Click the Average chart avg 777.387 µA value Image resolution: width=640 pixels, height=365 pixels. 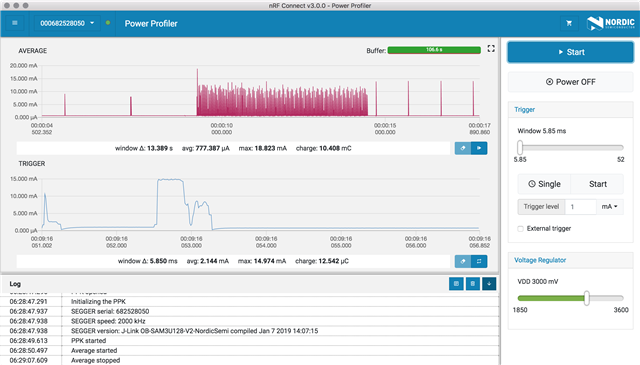click(x=206, y=148)
